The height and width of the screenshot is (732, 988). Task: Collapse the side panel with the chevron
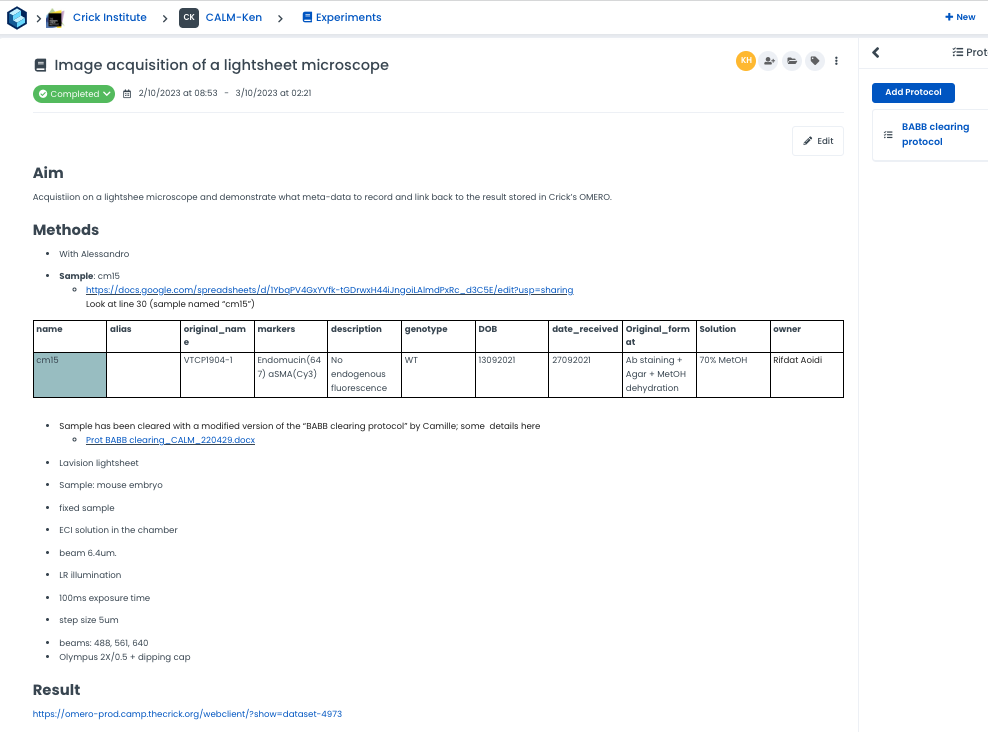(876, 52)
